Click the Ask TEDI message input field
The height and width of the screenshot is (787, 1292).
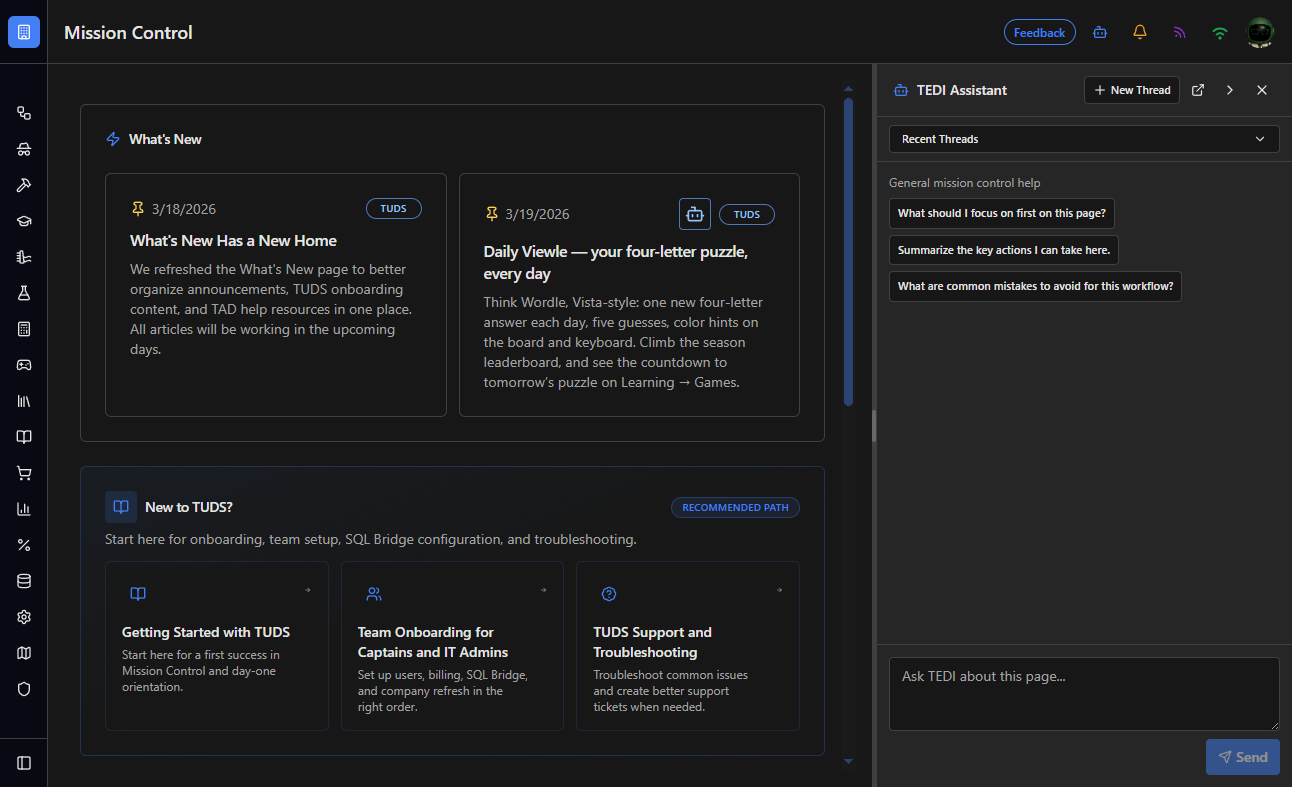point(1084,694)
